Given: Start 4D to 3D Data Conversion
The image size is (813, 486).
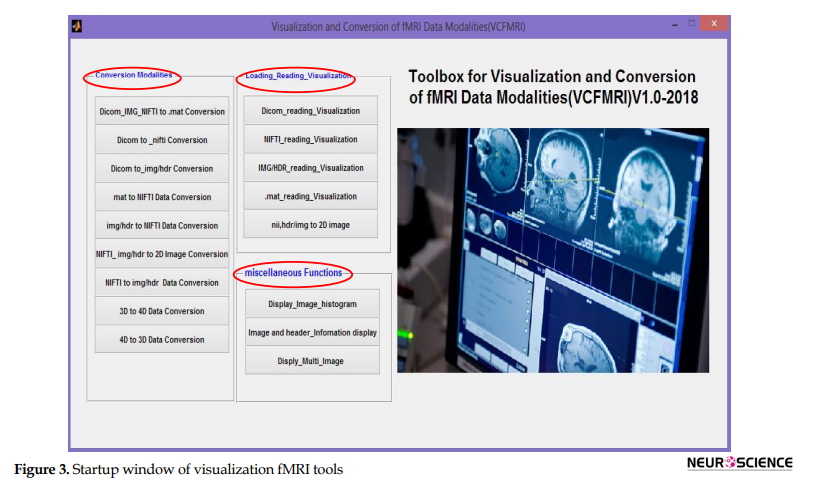Looking at the screenshot, I should point(162,339).
